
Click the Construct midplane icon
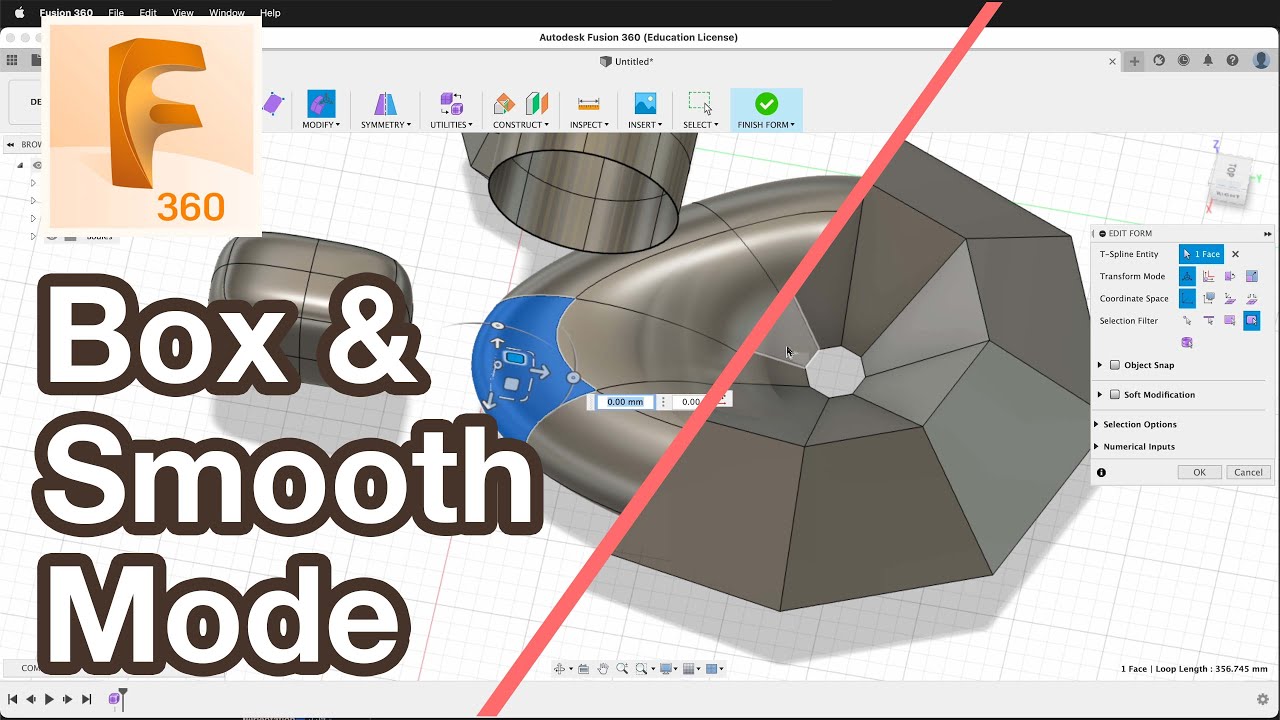537,103
